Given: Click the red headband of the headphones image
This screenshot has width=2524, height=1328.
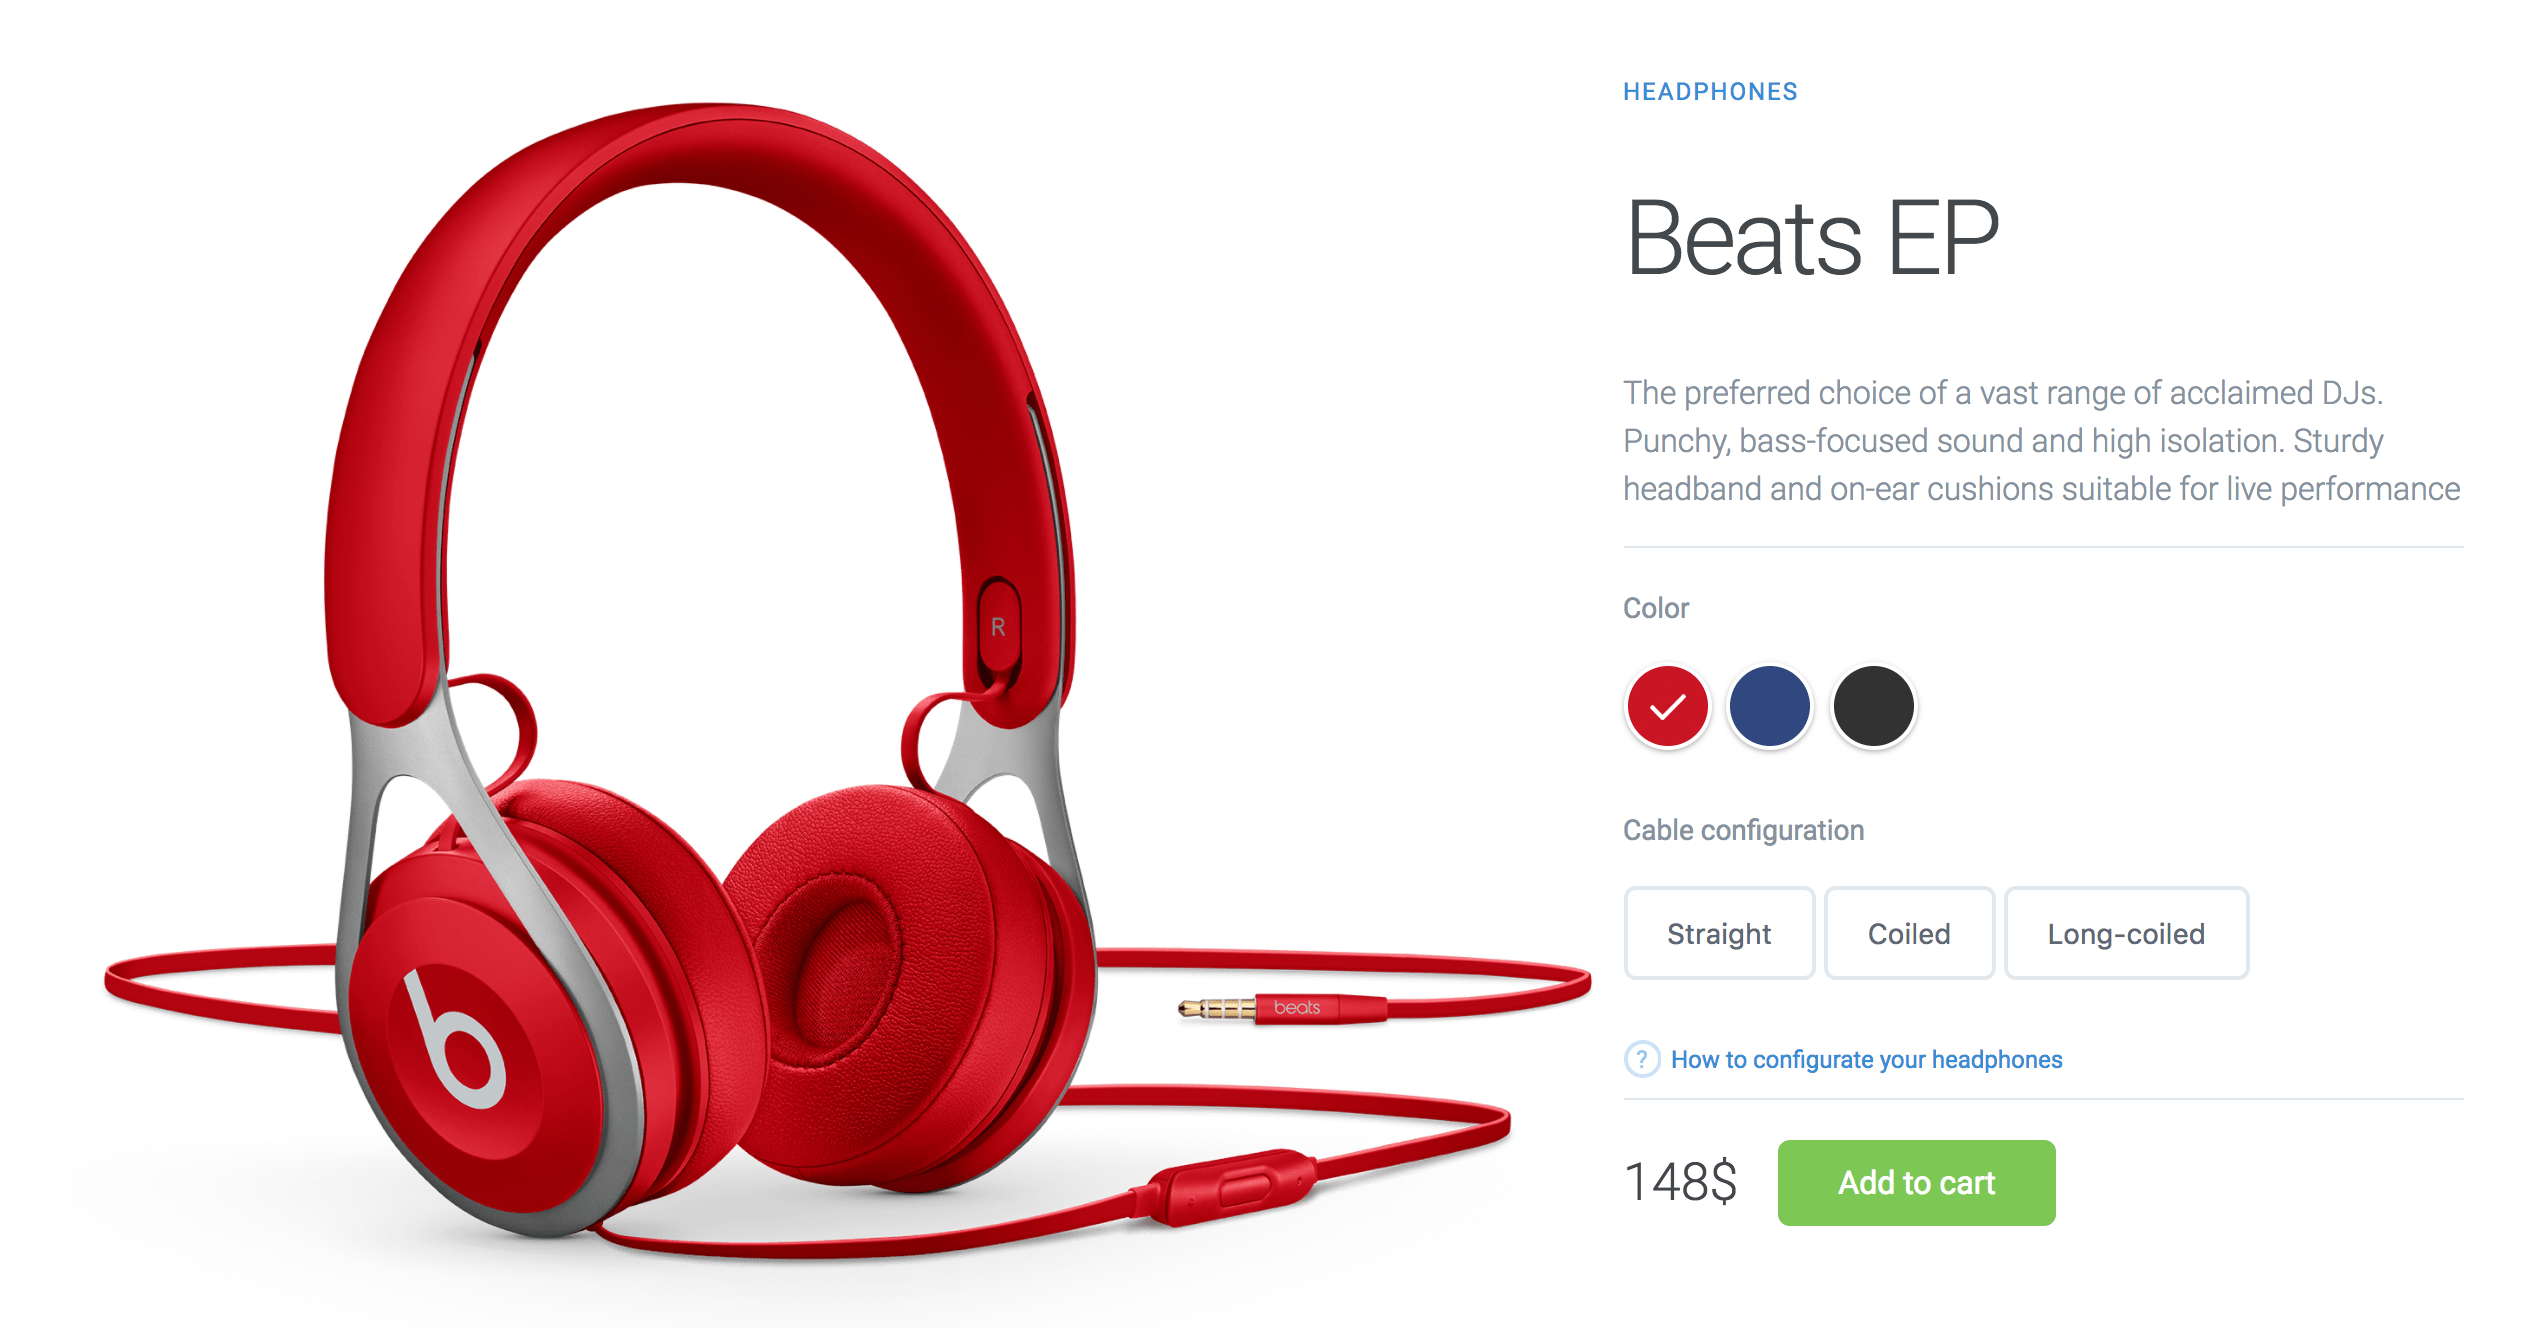Looking at the screenshot, I should [700, 150].
